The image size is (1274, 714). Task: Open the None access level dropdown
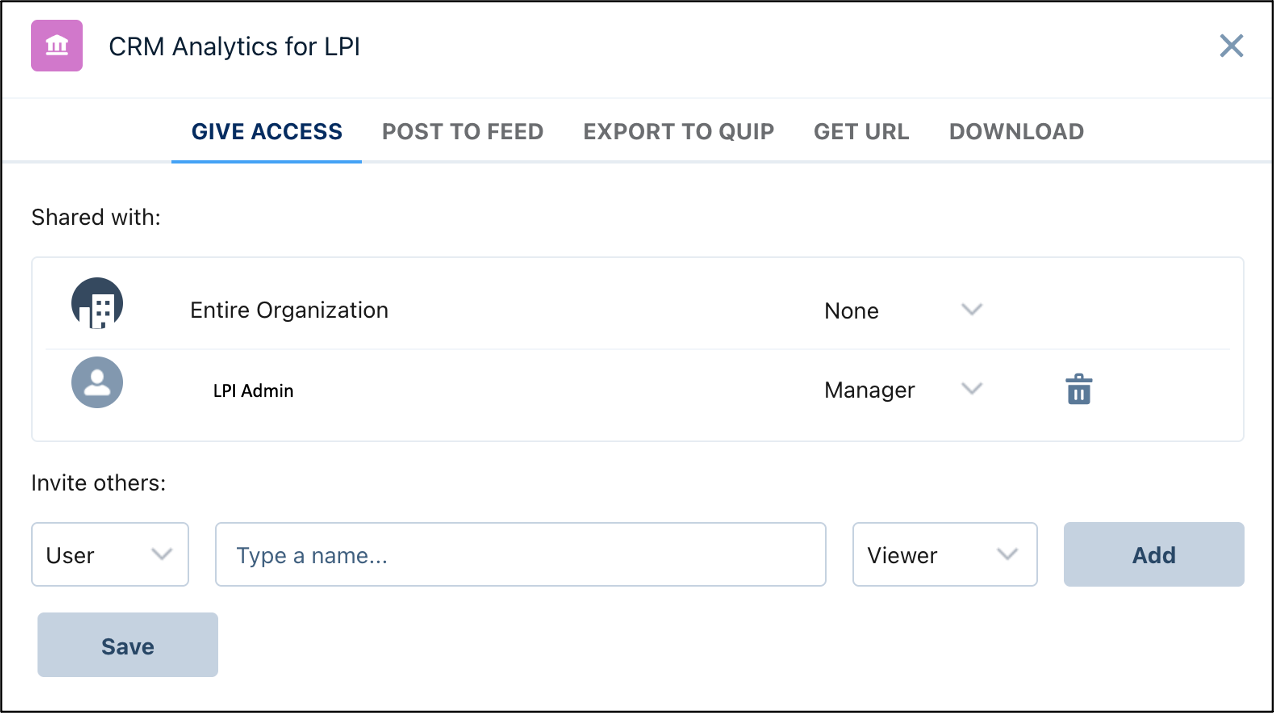click(x=905, y=310)
